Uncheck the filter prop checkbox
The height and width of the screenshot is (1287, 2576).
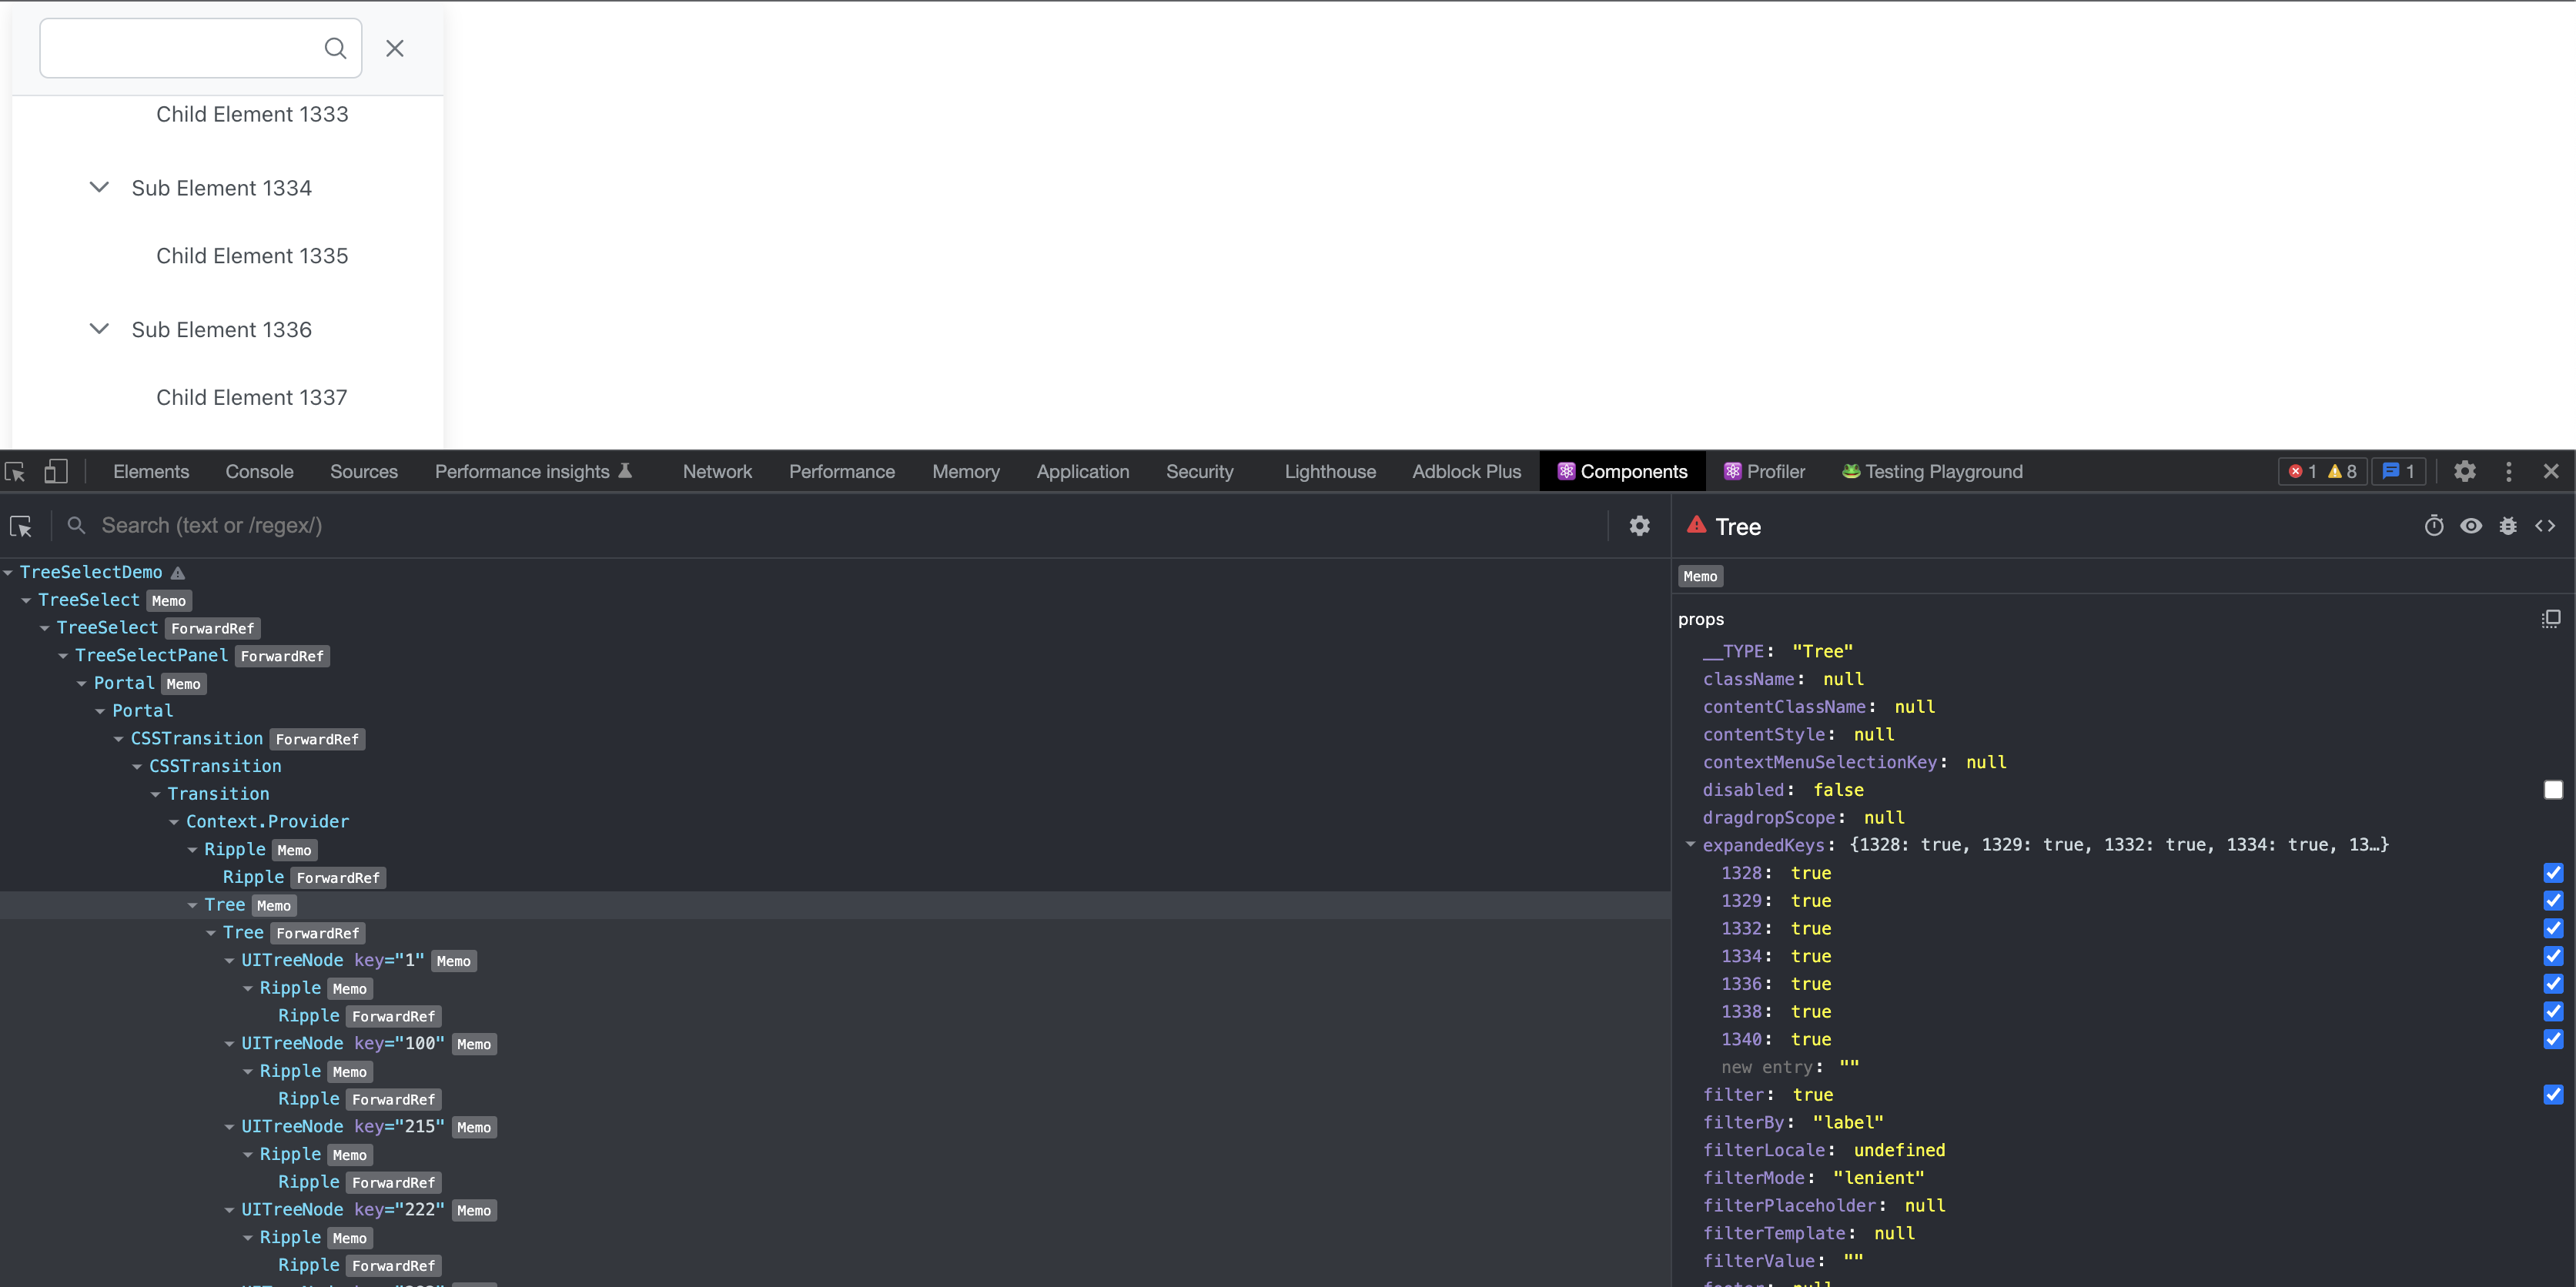(x=2552, y=1095)
